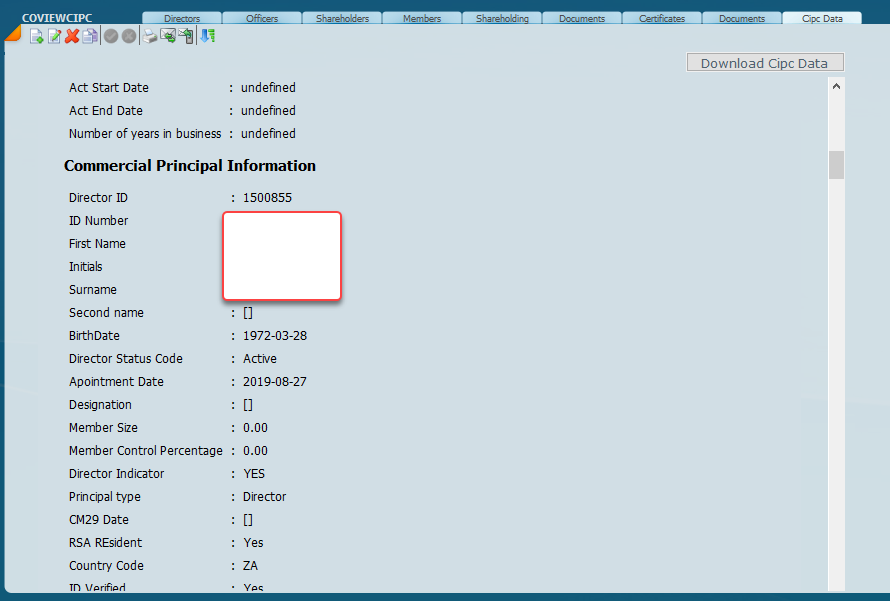The height and width of the screenshot is (601, 890).
Task: Go to the Members tab
Action: (422, 18)
